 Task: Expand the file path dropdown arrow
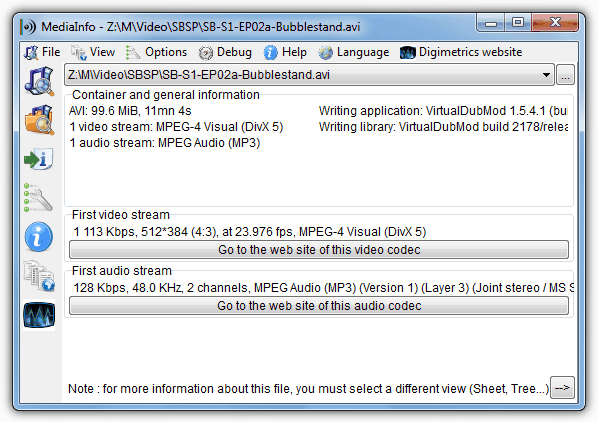(546, 75)
